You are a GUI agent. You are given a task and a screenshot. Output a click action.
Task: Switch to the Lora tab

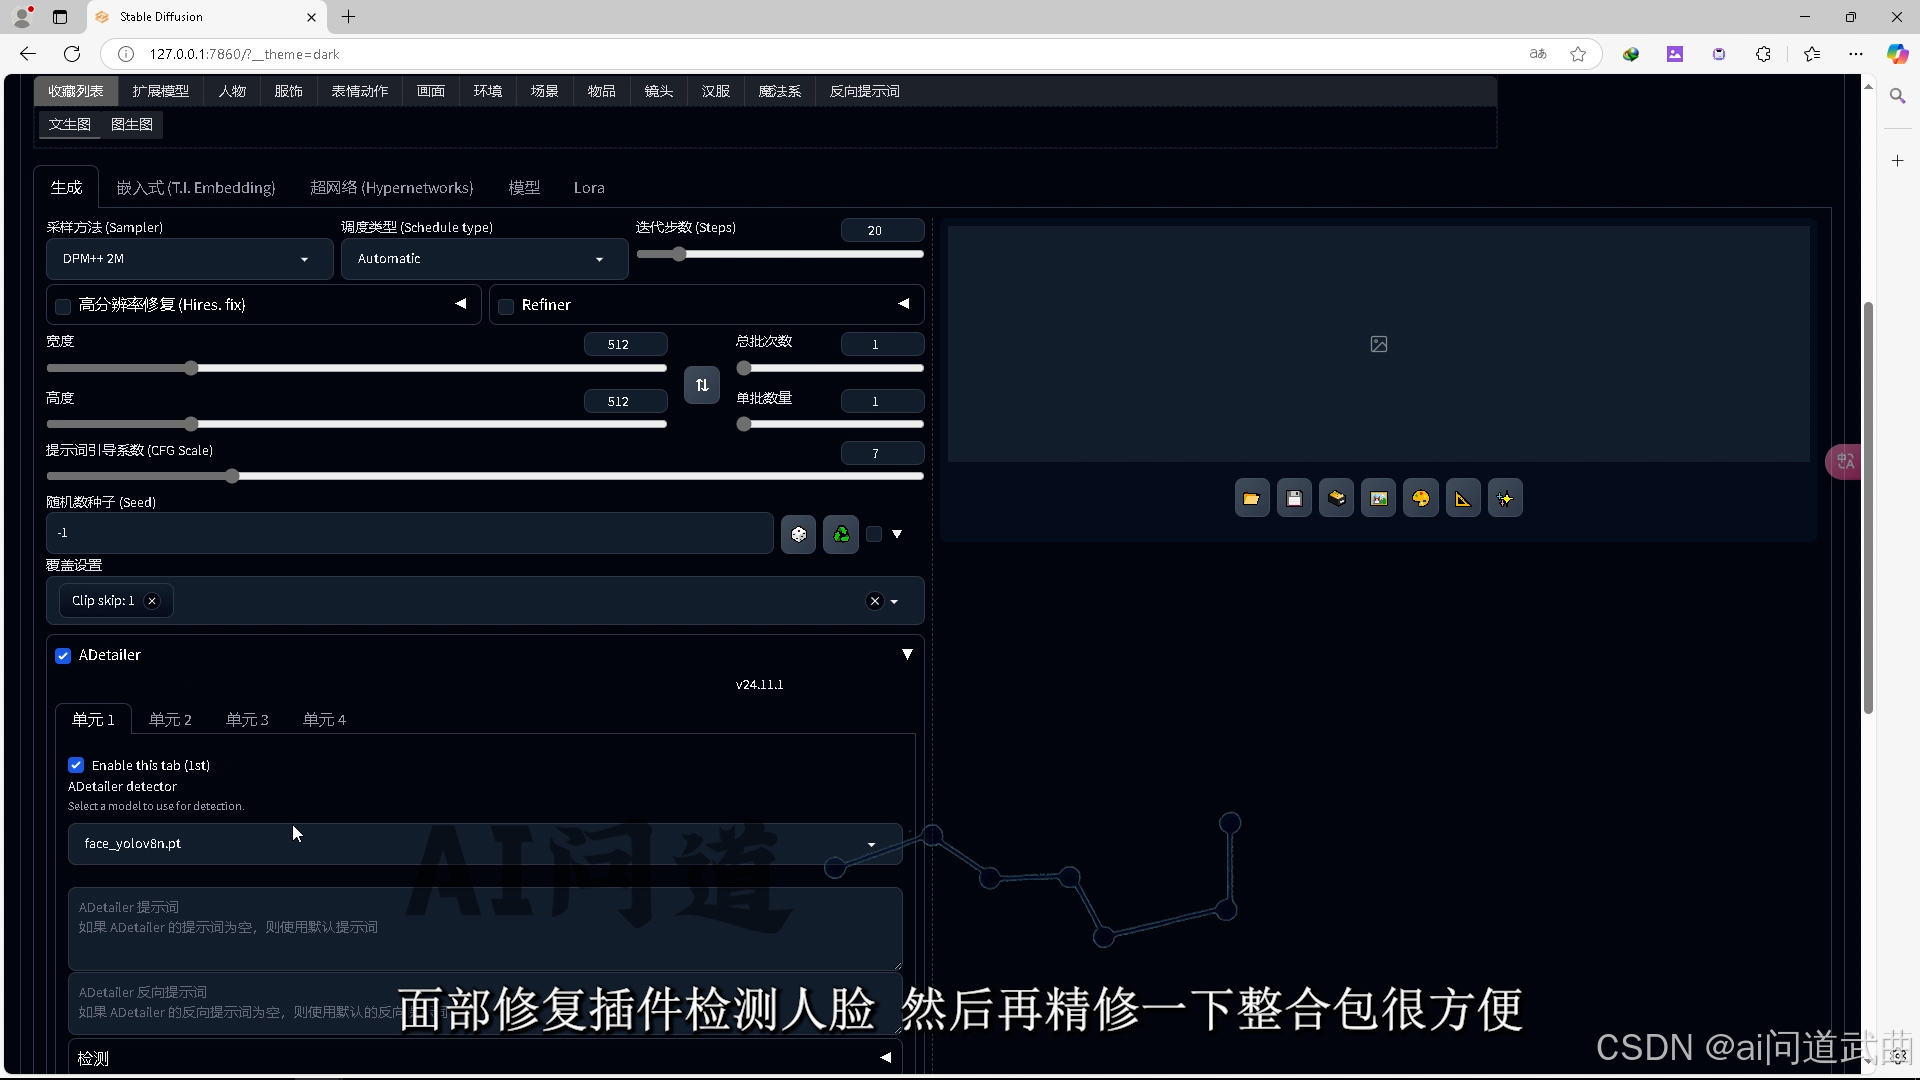point(588,188)
